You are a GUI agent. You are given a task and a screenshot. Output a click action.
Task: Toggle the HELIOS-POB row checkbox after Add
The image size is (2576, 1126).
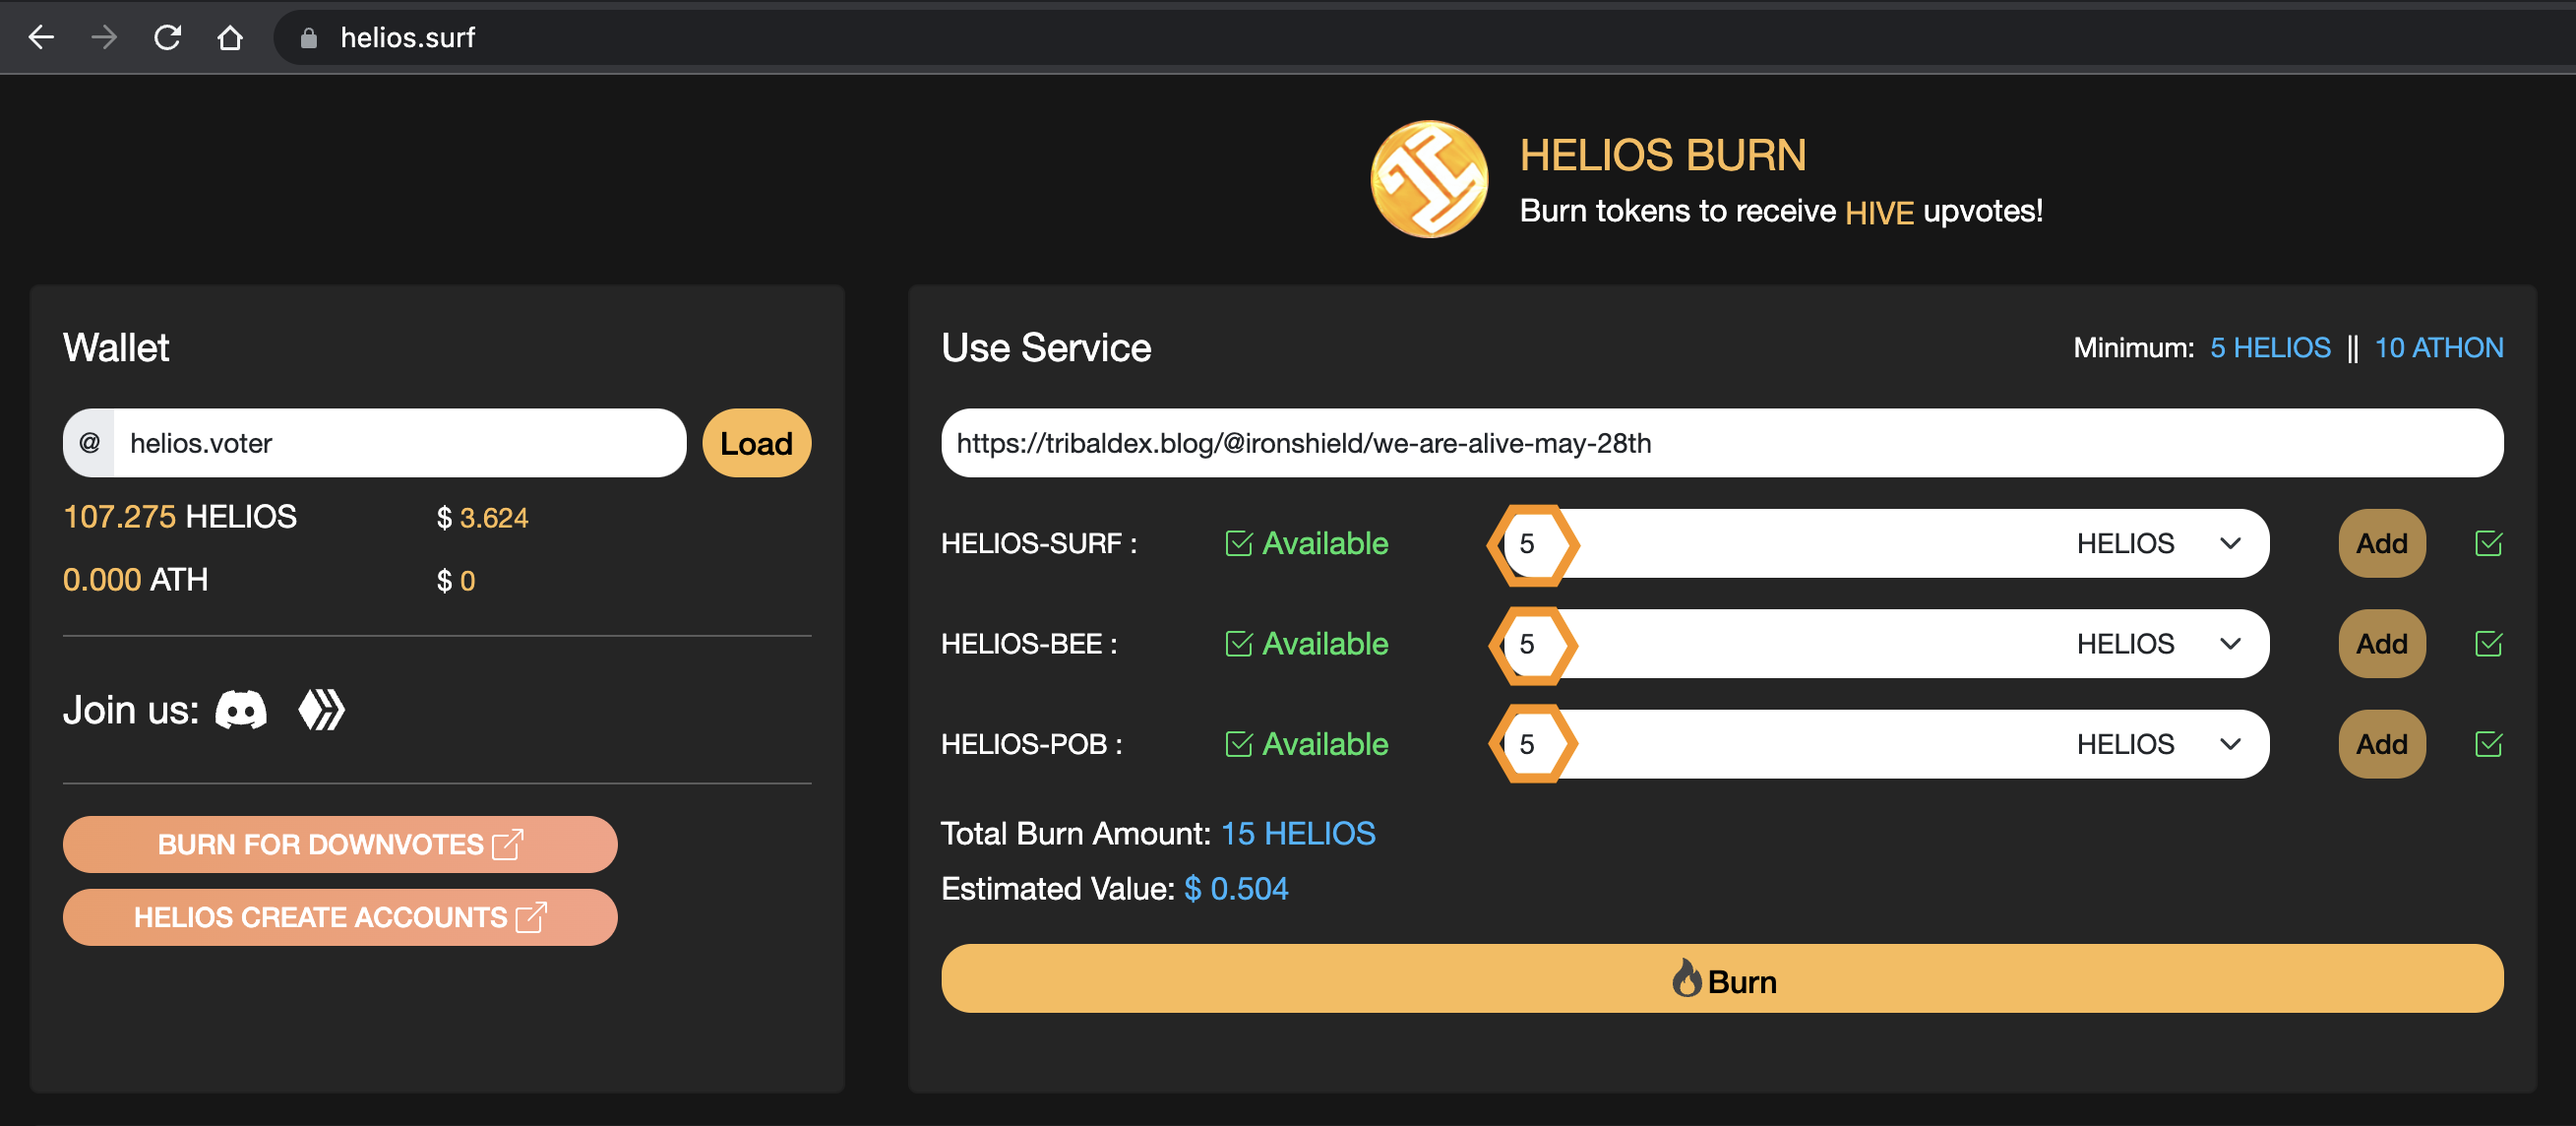pos(2488,743)
